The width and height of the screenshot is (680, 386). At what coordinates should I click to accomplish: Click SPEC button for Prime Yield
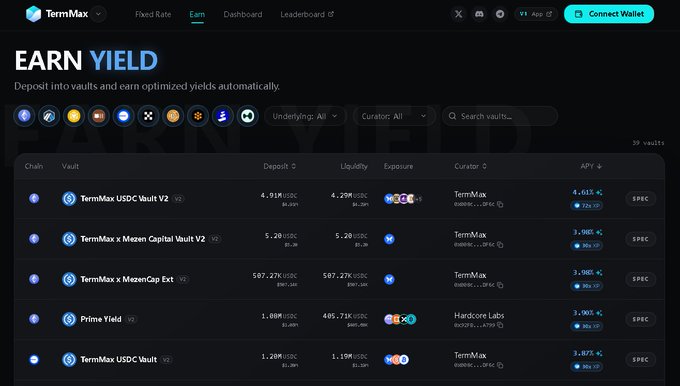(x=641, y=319)
